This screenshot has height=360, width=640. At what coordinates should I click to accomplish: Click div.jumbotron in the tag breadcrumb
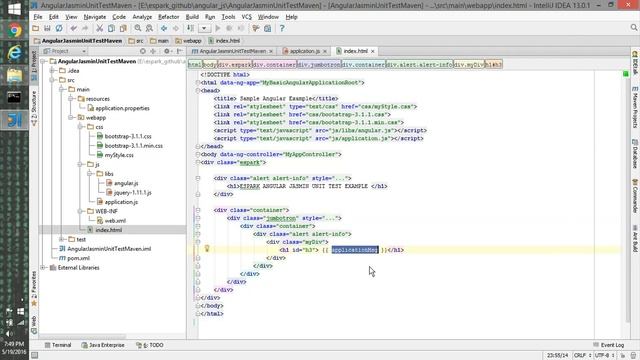click(x=319, y=64)
